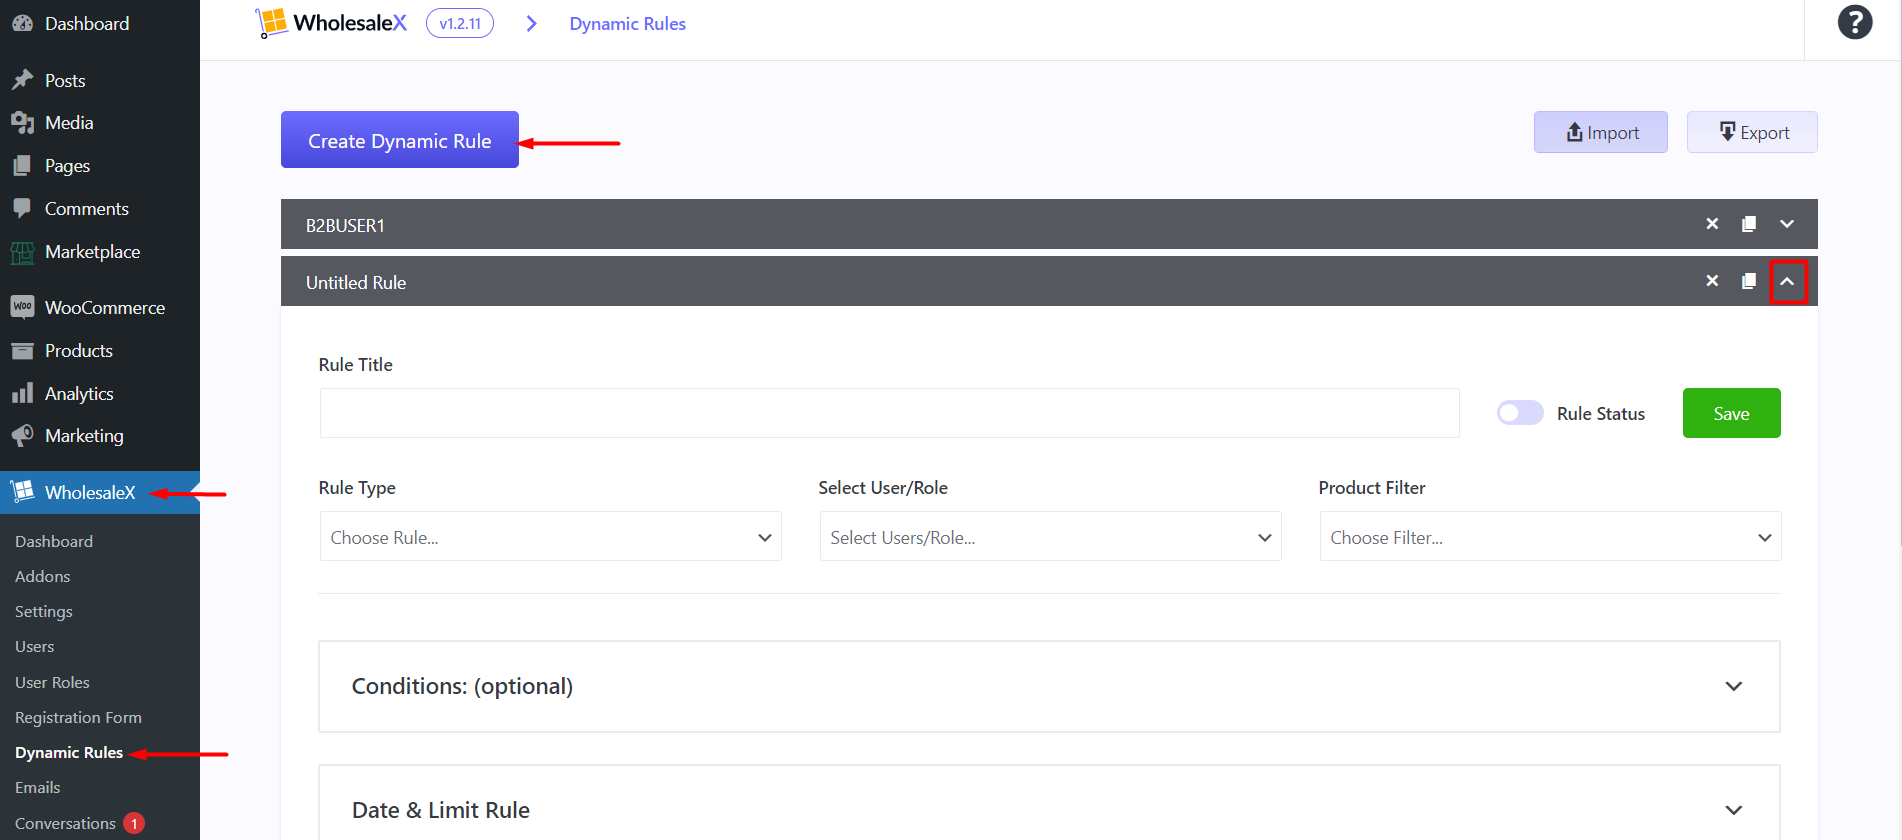The height and width of the screenshot is (840, 1902).
Task: Go to User Roles submenu
Action: point(53,682)
